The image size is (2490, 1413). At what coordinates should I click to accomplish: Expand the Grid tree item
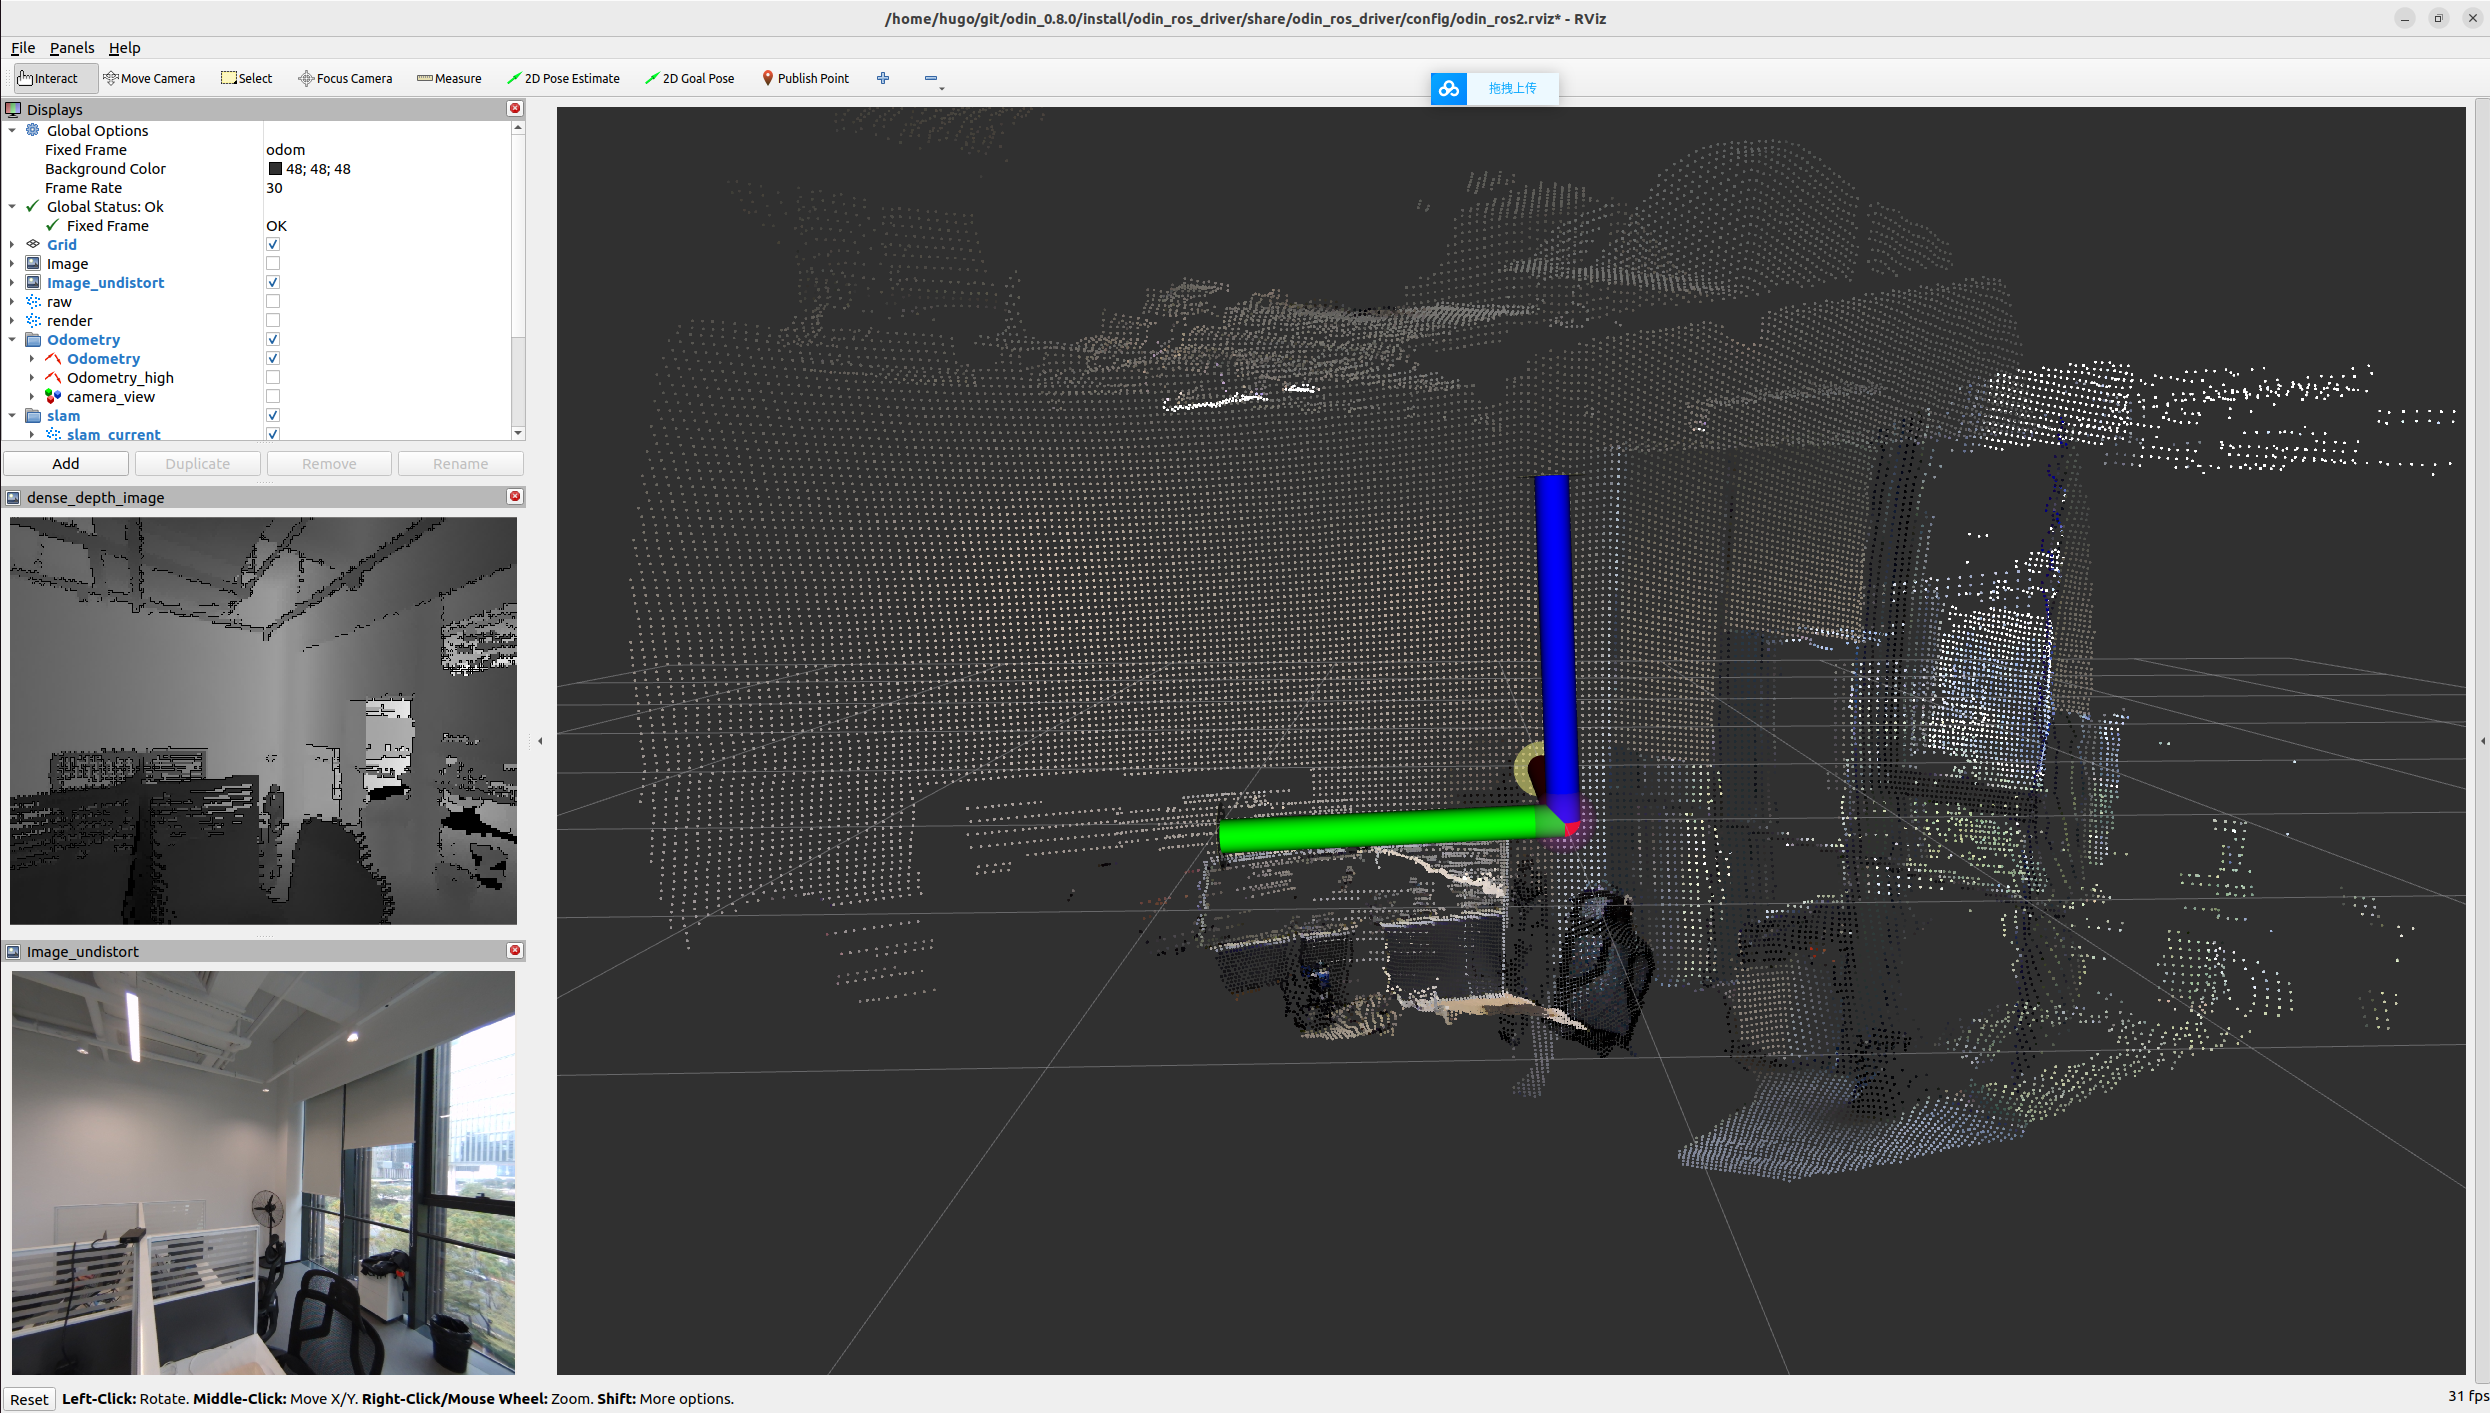[12, 245]
